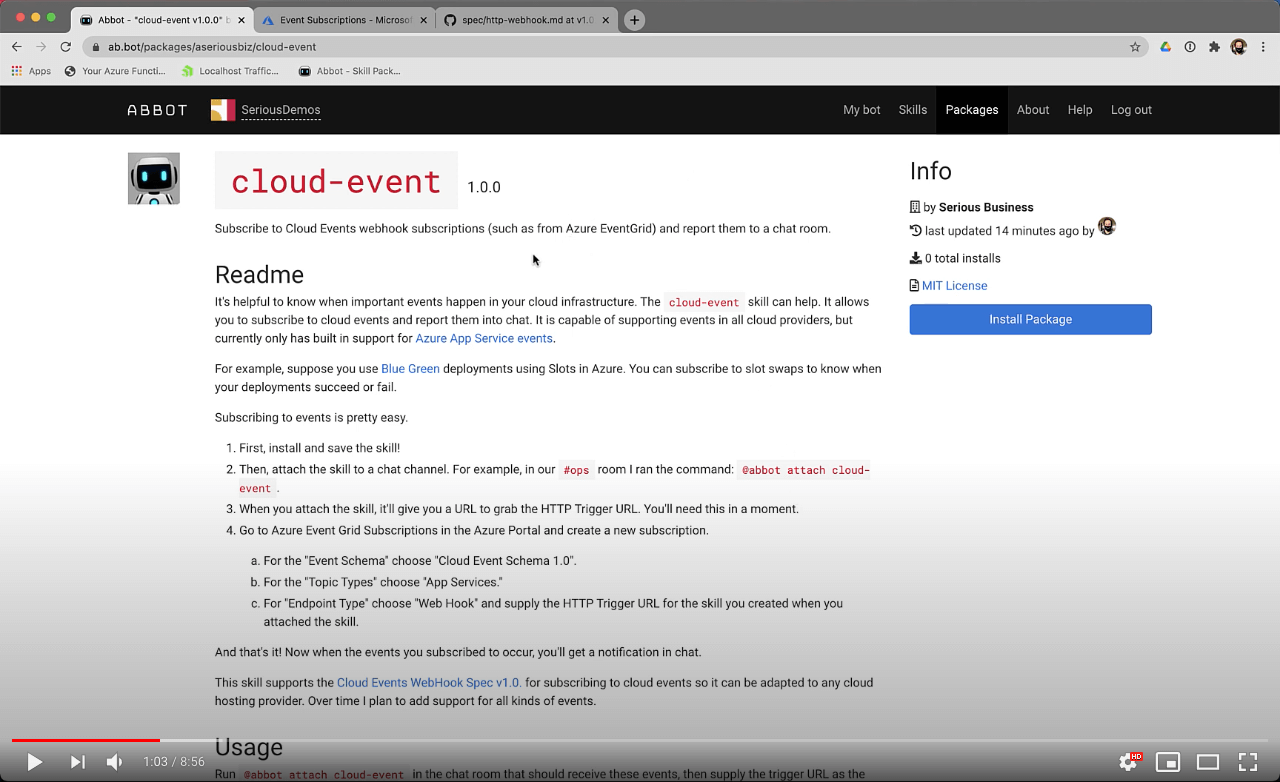Click the site info lock icon
1280x782 pixels.
(x=96, y=47)
